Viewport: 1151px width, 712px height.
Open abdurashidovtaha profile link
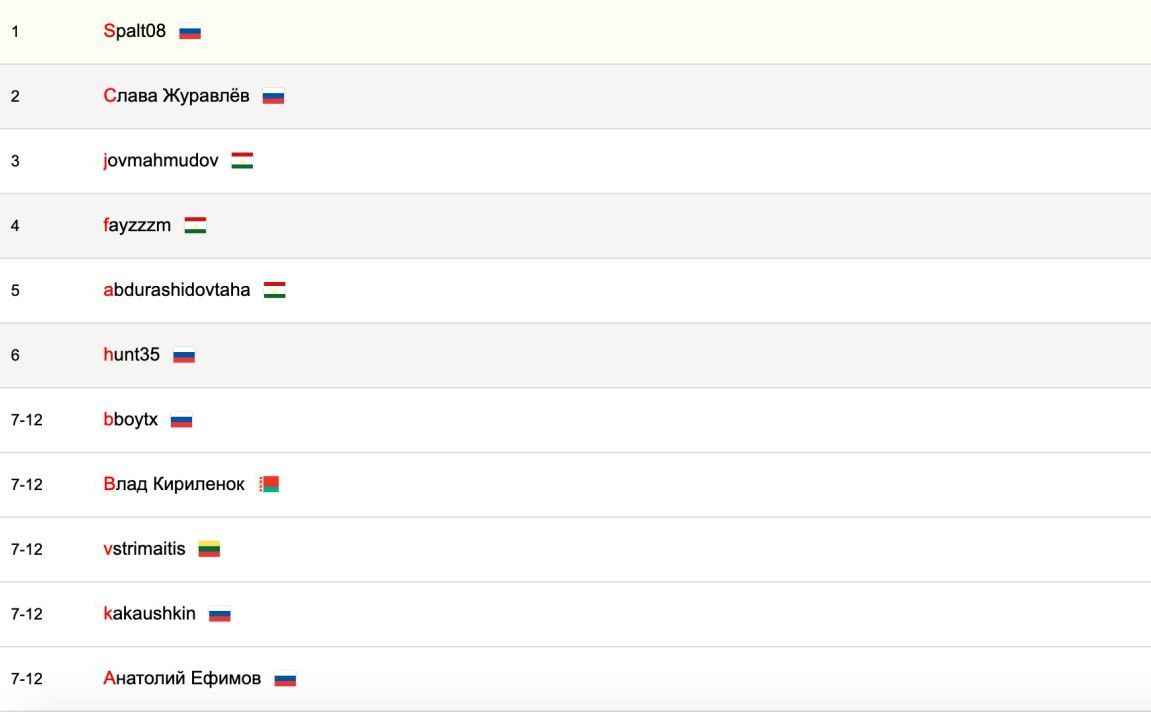coord(176,289)
